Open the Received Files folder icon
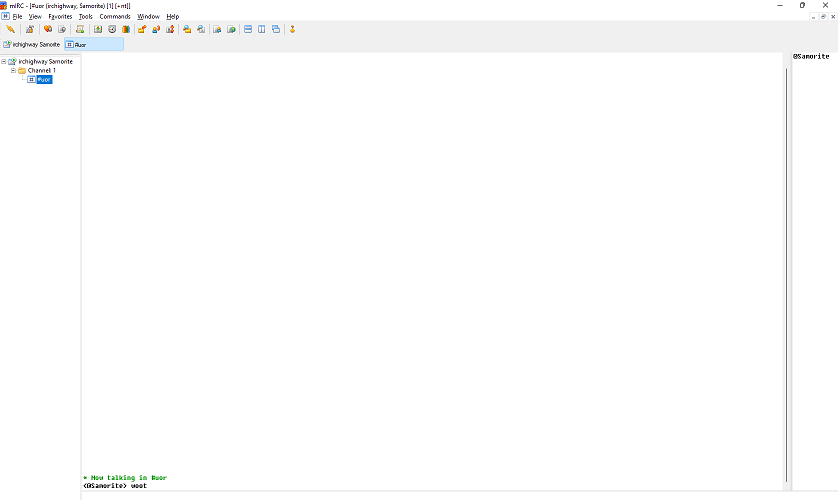This screenshot has width=838, height=500. pos(187,29)
